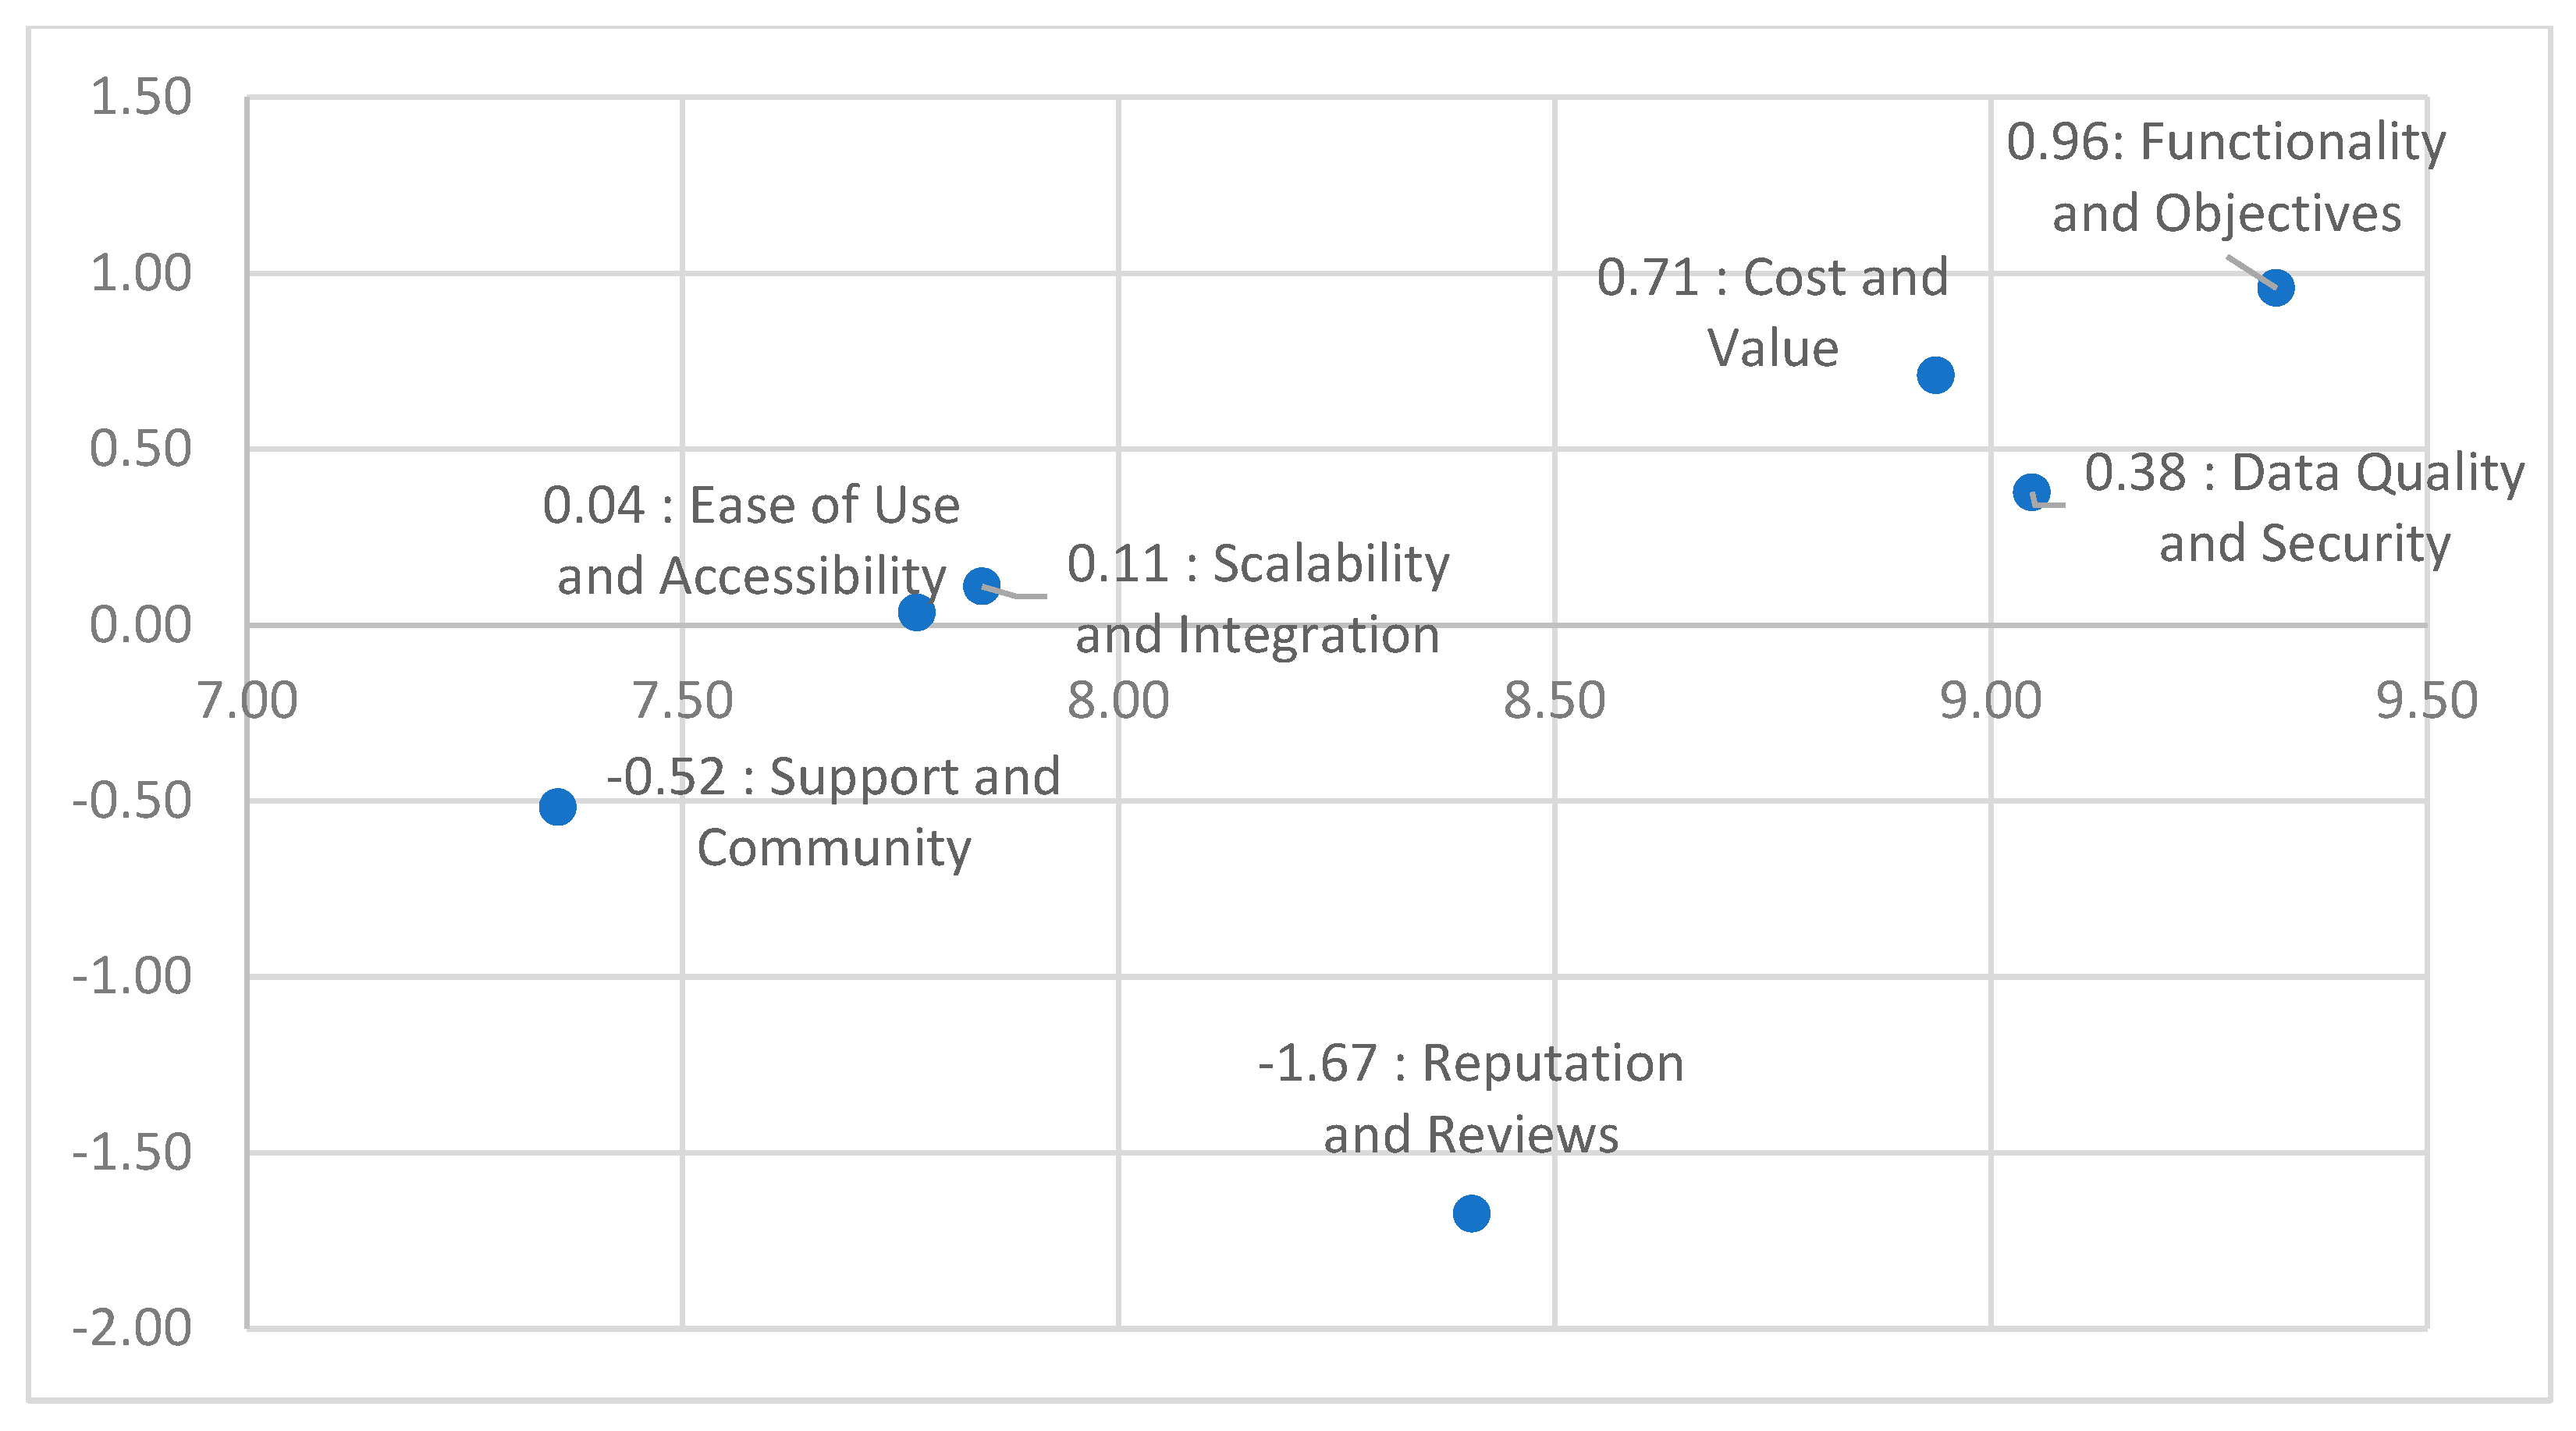Select the 8.50 horizontal axis tick label
This screenshot has height=1431, width=2576.
click(x=1554, y=700)
